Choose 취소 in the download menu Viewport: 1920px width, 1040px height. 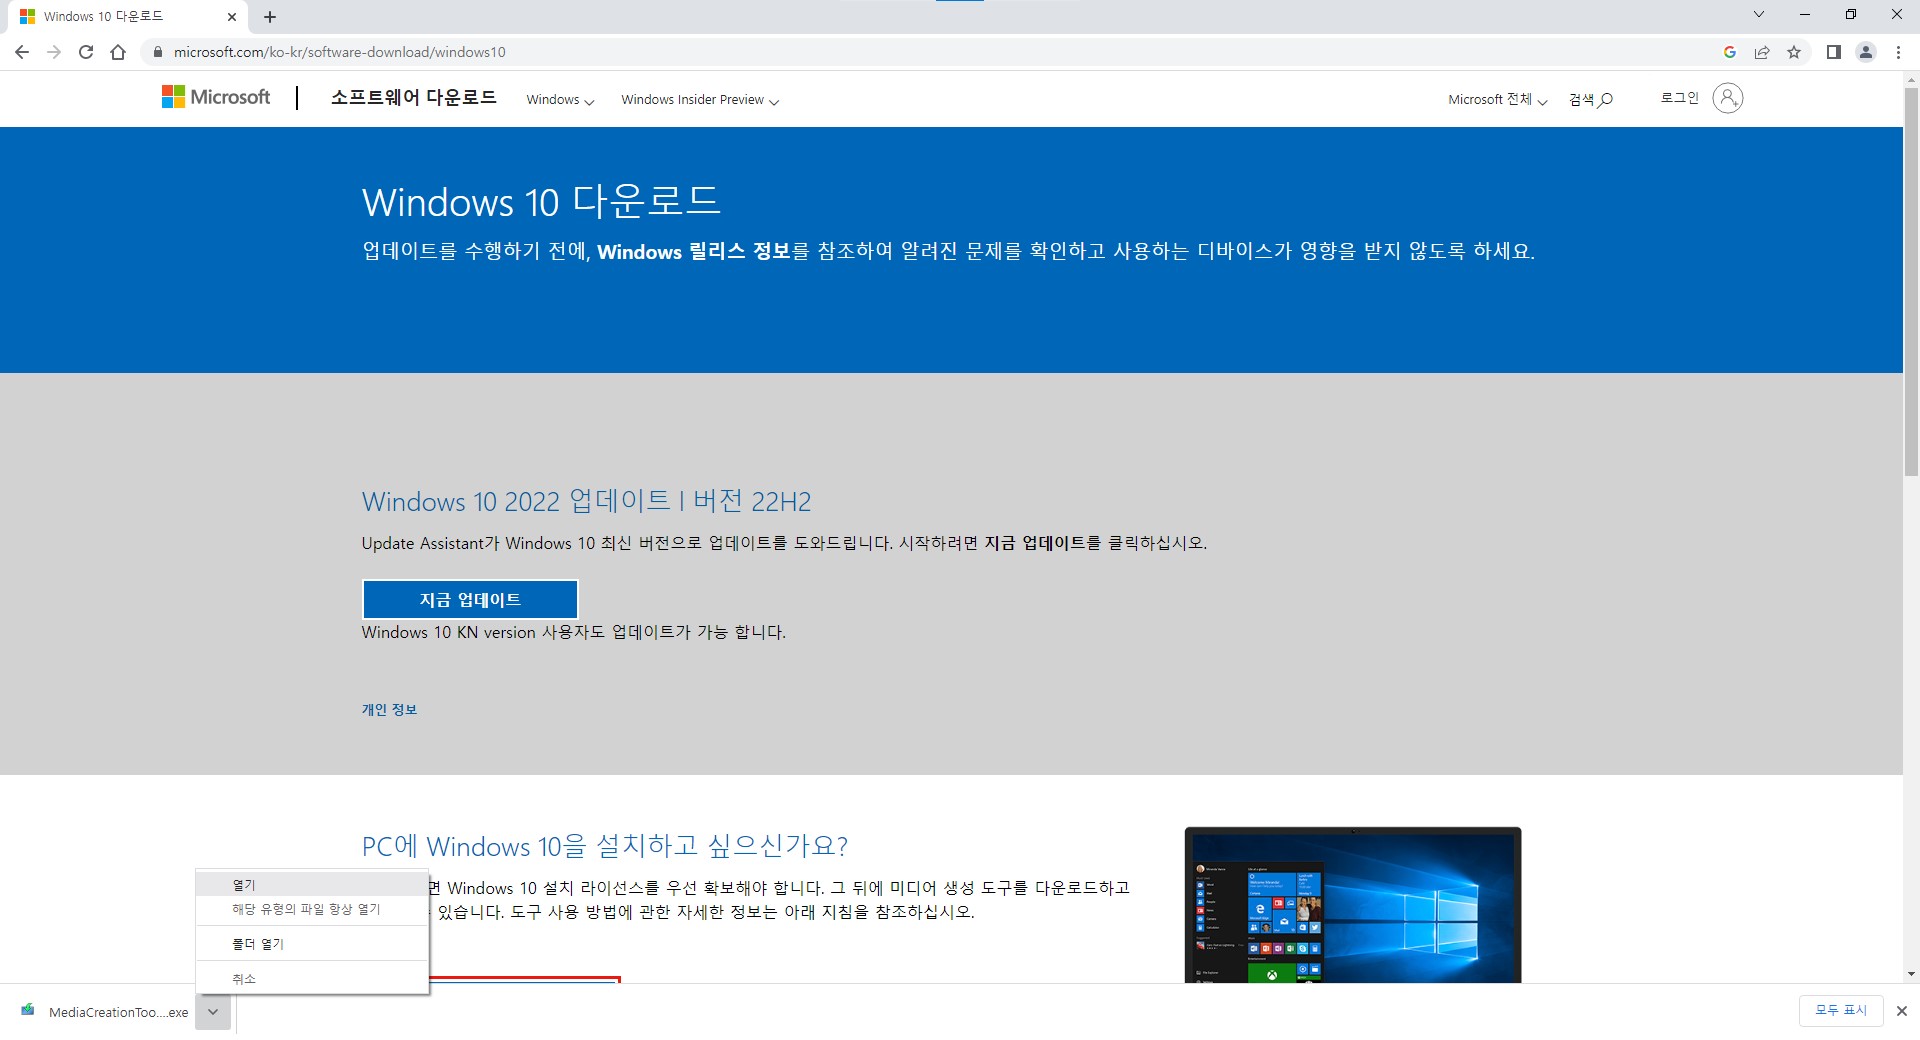312,979
